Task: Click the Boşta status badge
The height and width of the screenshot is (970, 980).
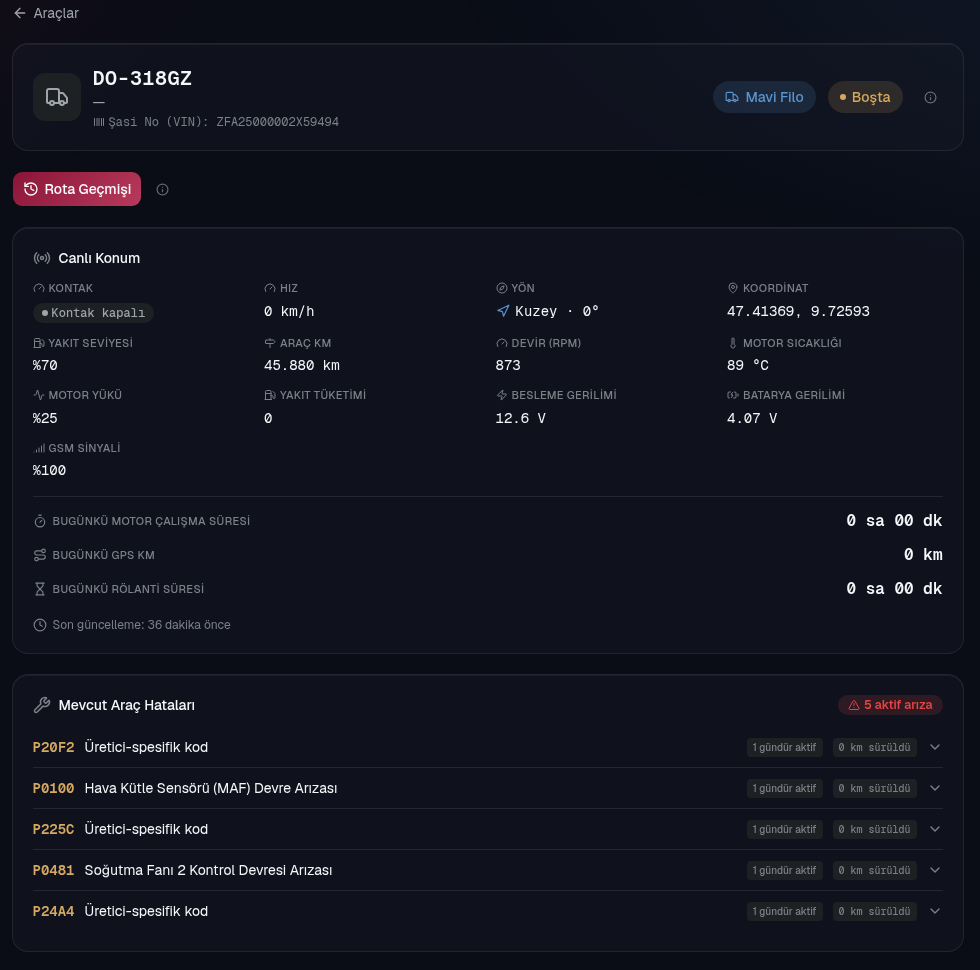Action: 865,97
